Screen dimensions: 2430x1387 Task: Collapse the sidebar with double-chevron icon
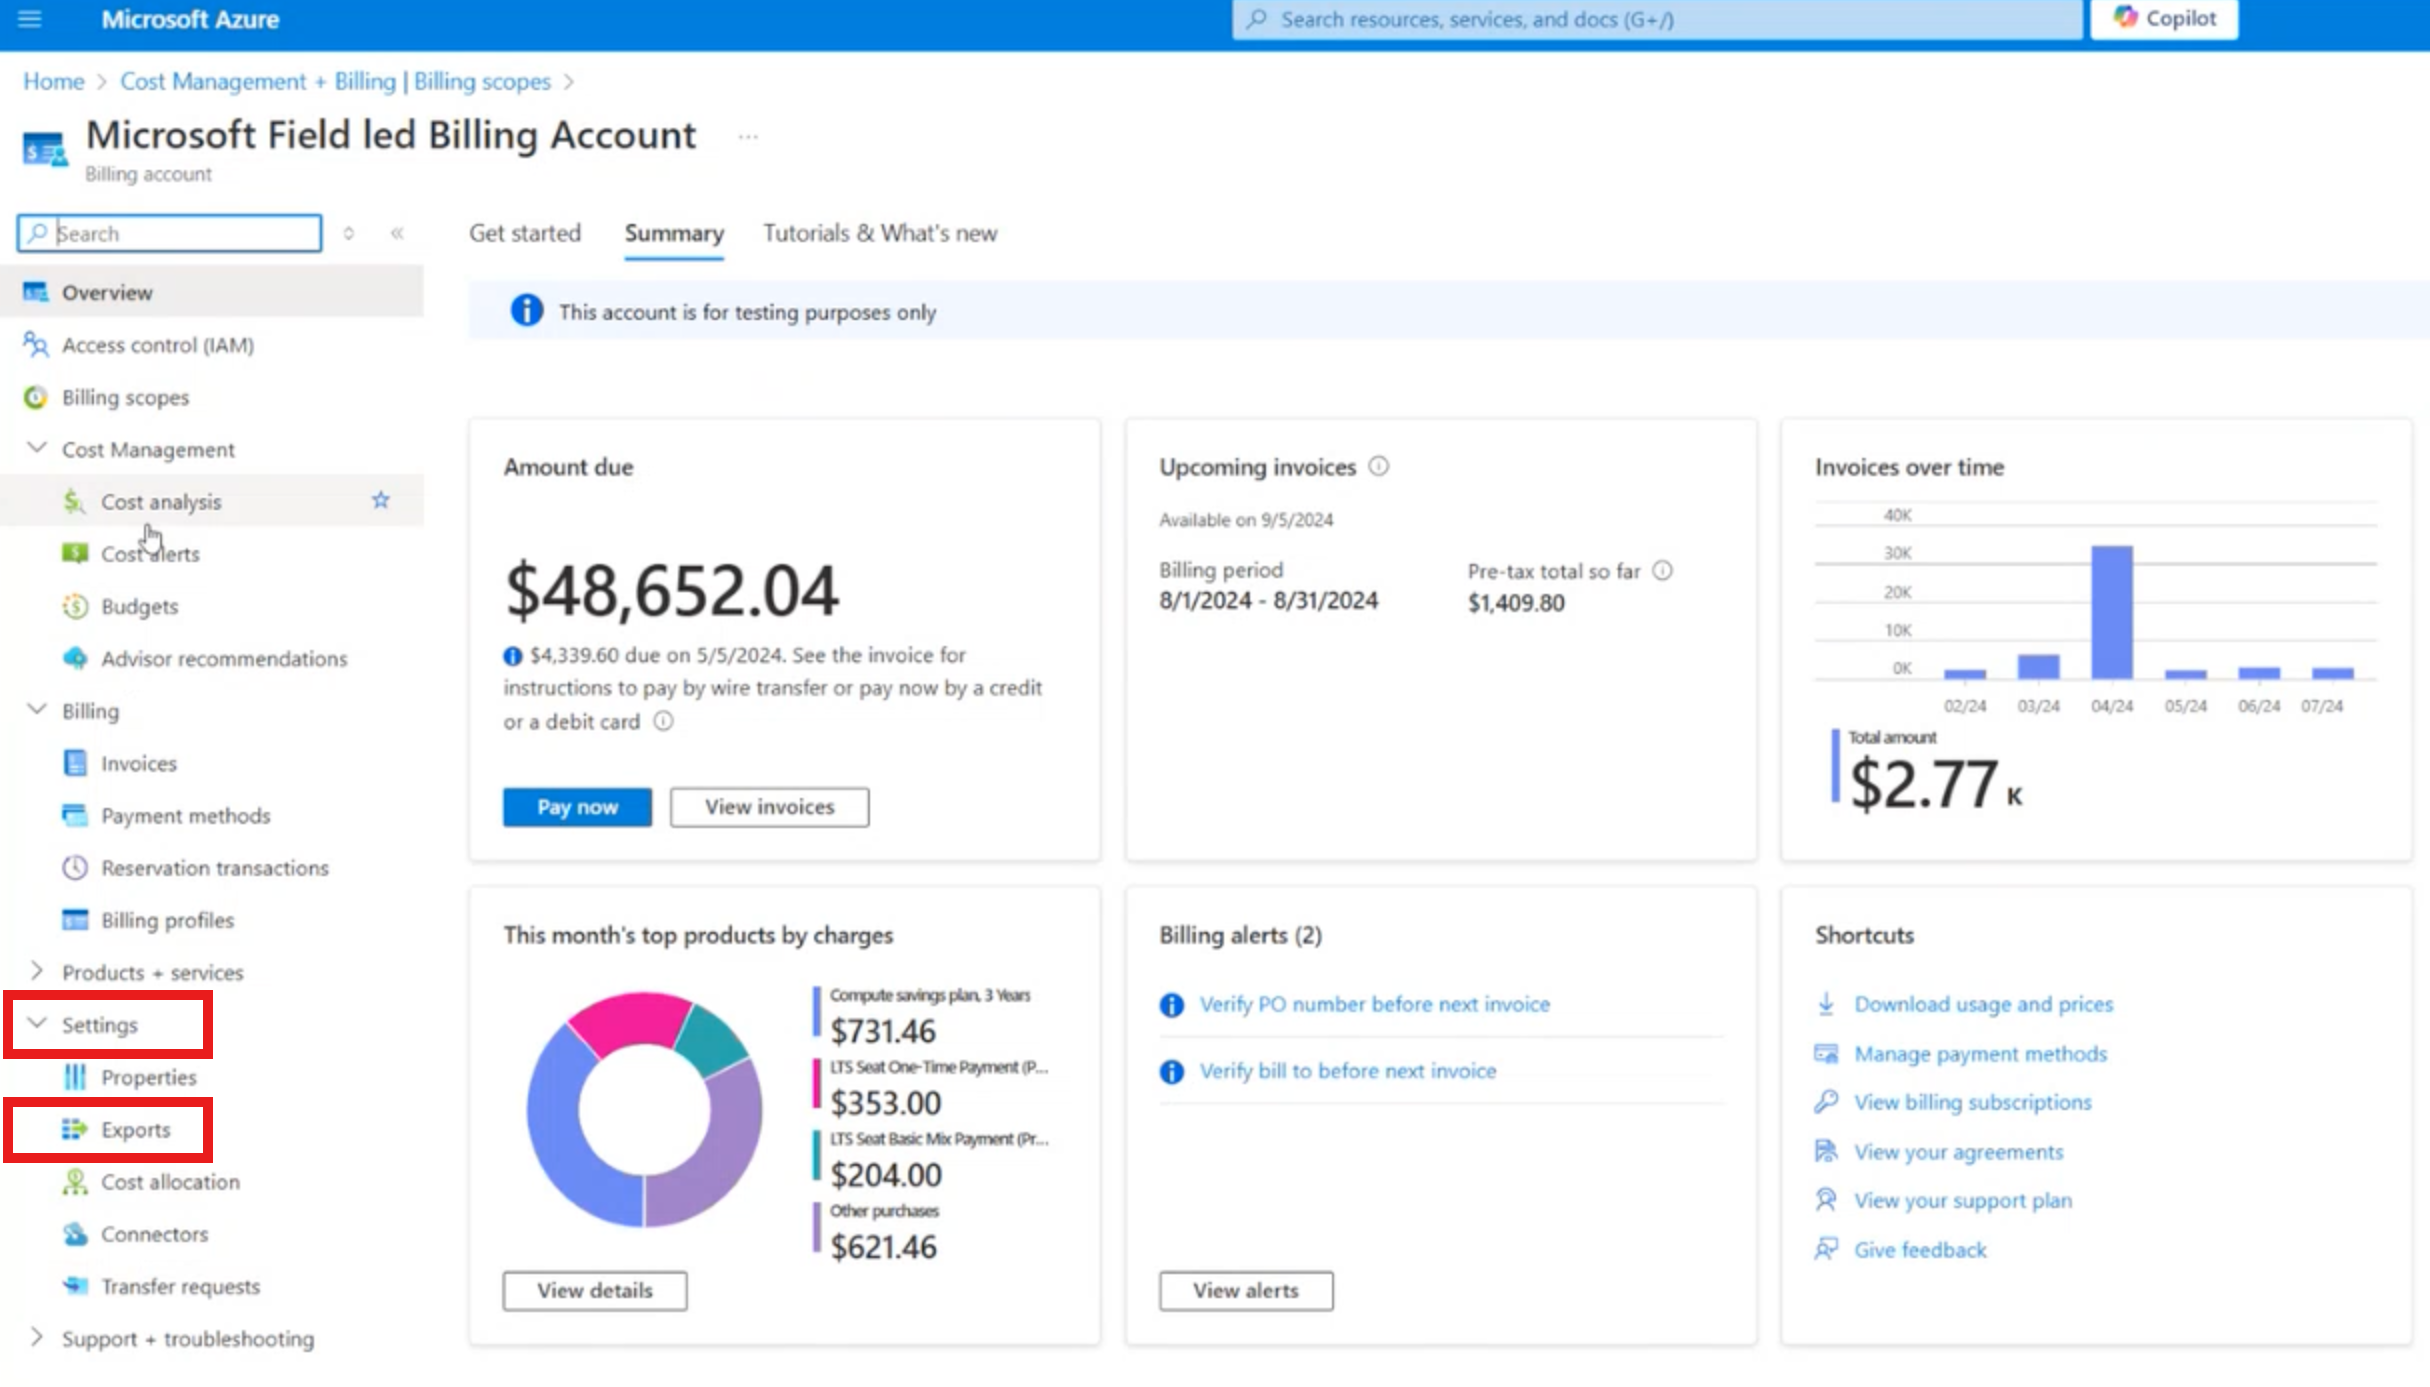(397, 233)
